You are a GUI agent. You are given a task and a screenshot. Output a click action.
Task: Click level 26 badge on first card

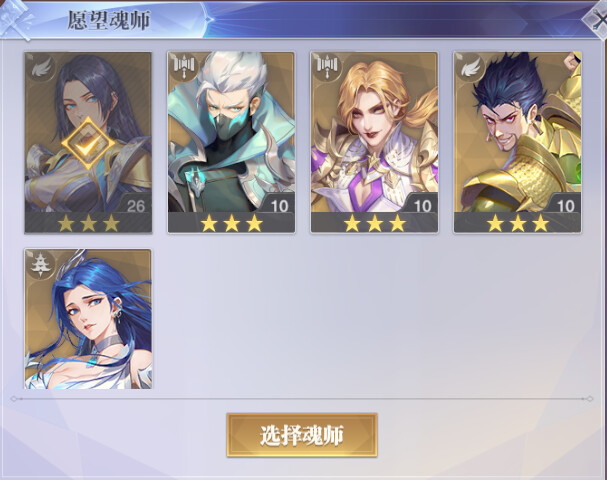135,206
